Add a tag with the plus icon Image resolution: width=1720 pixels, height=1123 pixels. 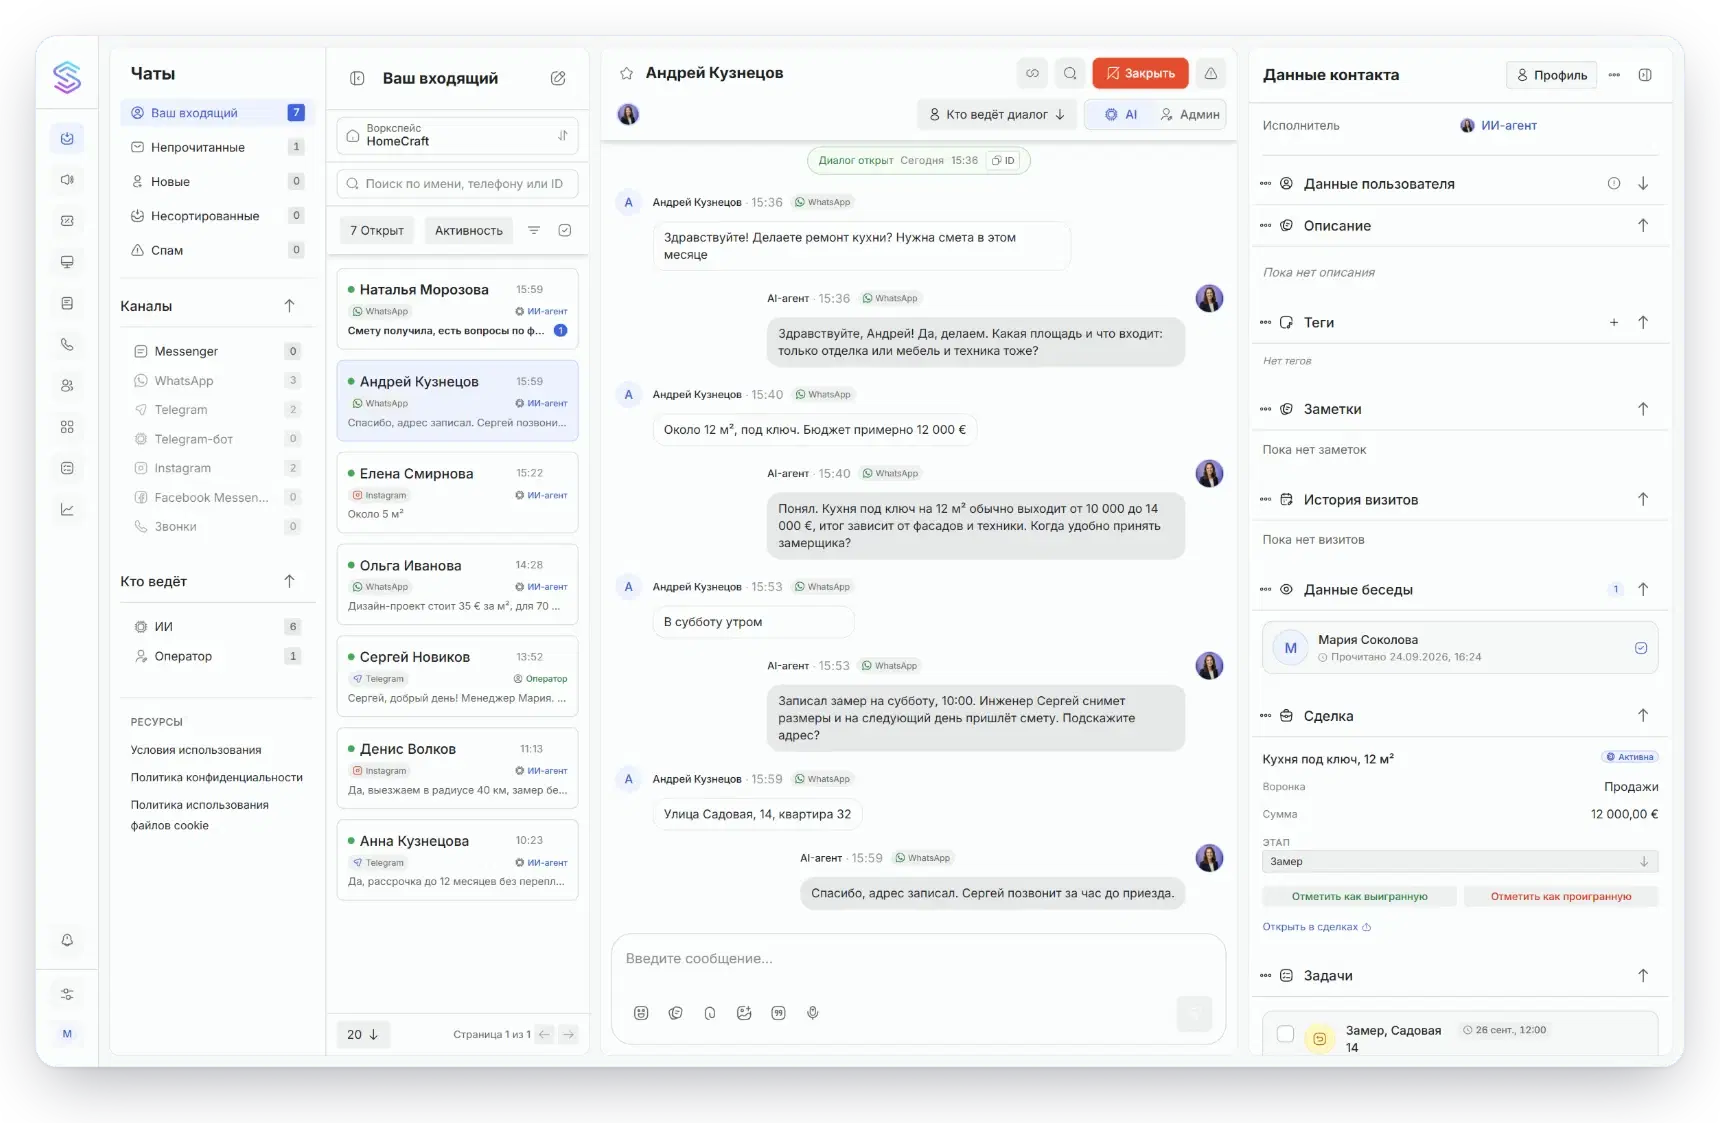pos(1613,322)
